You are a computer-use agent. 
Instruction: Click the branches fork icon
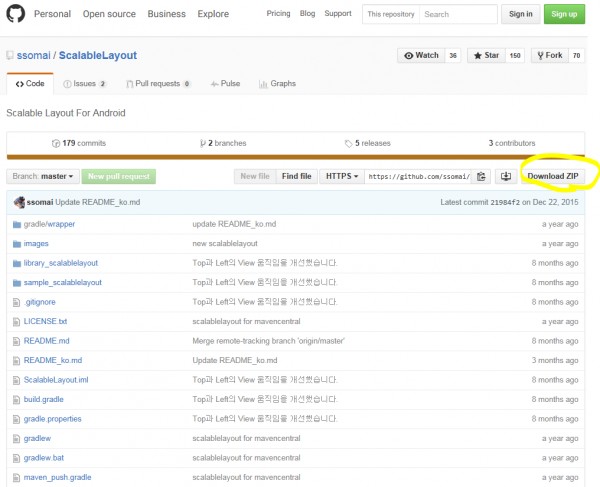coord(203,143)
